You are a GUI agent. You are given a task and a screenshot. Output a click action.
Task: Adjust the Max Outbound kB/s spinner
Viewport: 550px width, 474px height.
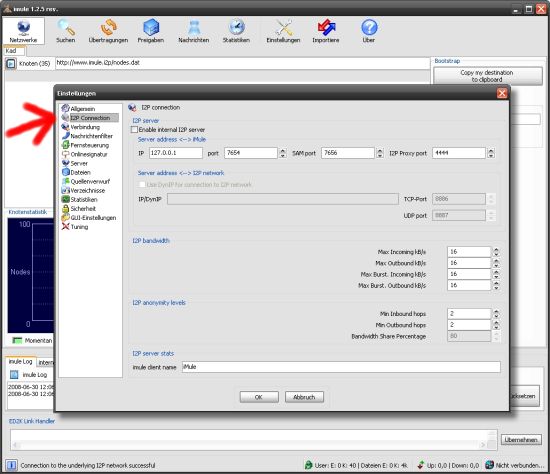(x=496, y=263)
